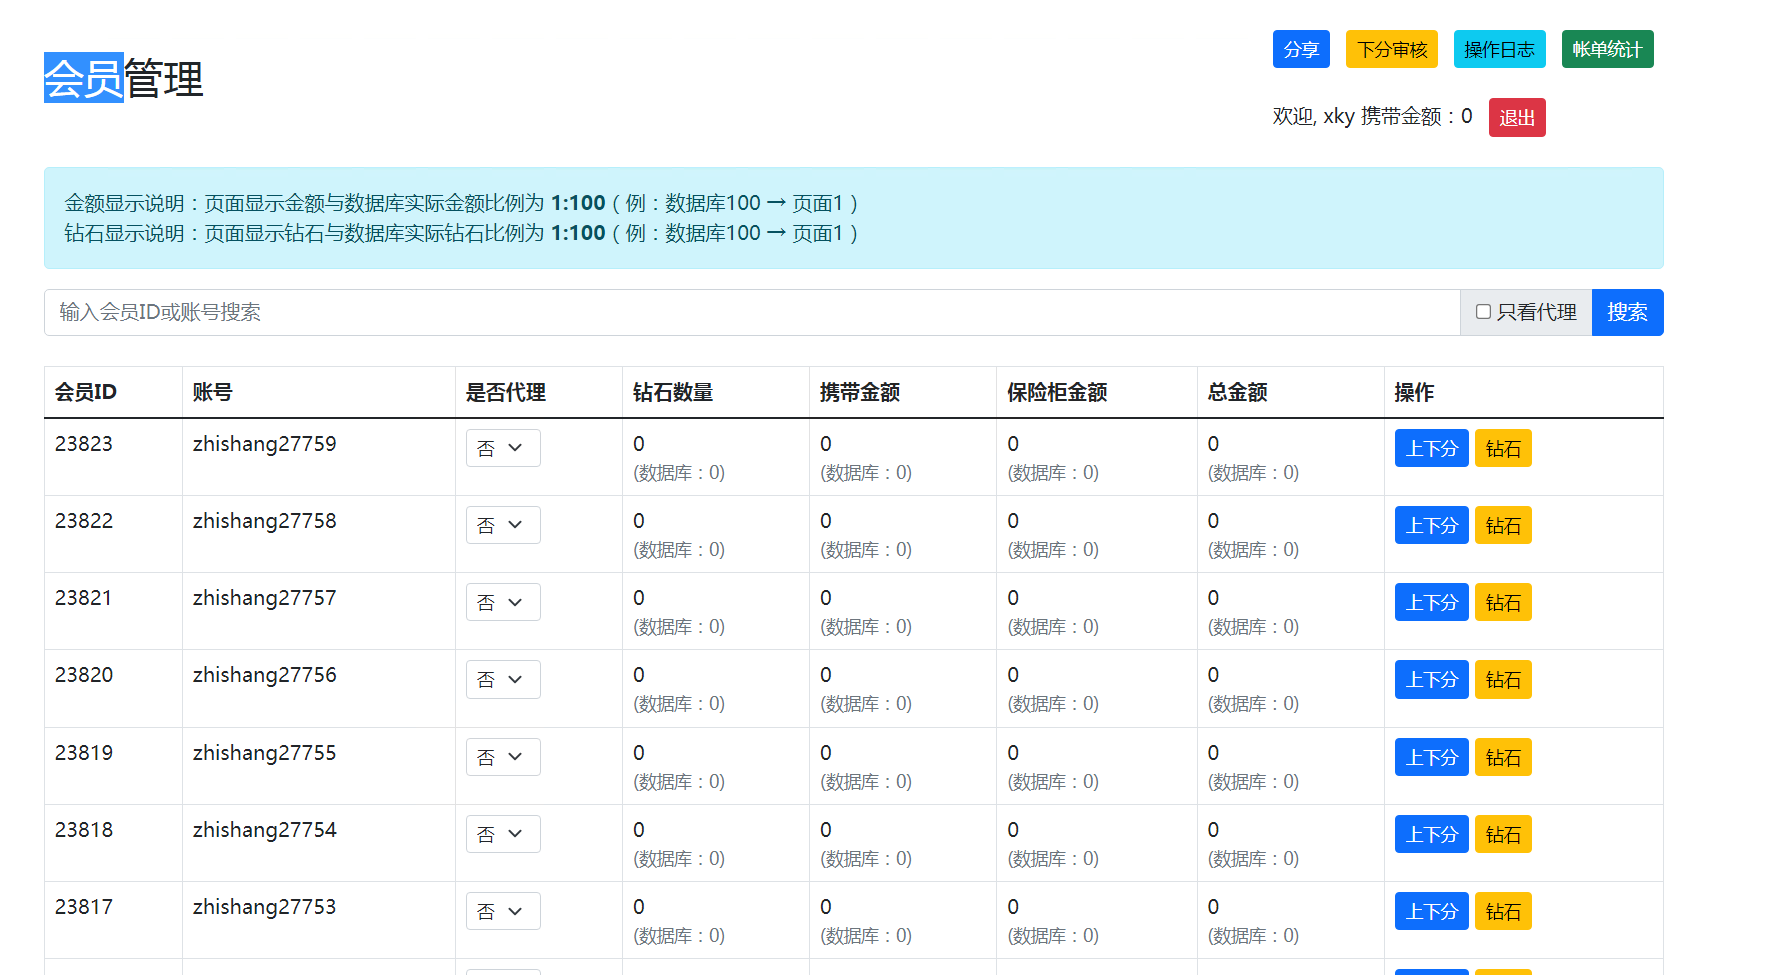Click 上下分 for account zhishang27757

coord(1431,602)
